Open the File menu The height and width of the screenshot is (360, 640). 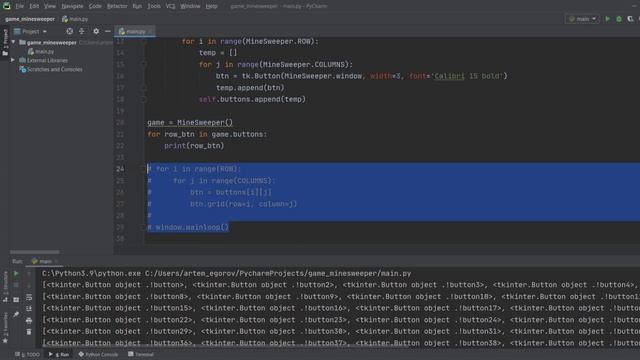point(20,6)
